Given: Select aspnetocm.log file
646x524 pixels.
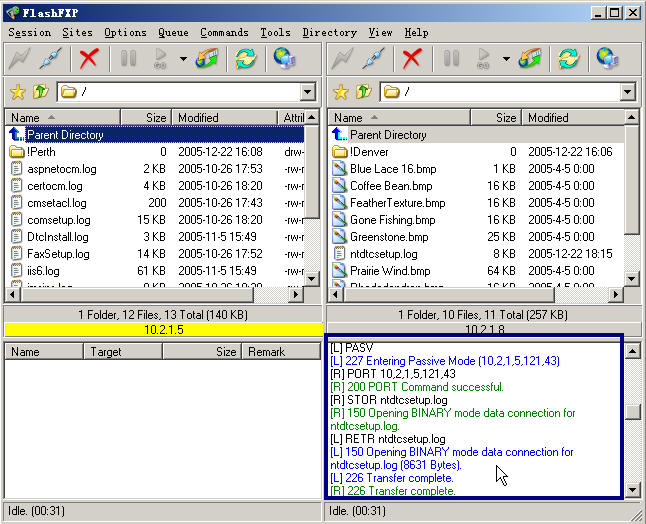Looking at the screenshot, I should (x=155, y=169).
